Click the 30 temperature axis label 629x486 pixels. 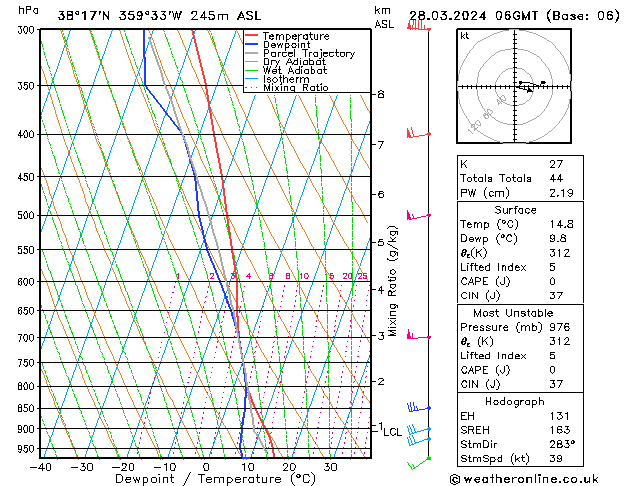(x=330, y=467)
